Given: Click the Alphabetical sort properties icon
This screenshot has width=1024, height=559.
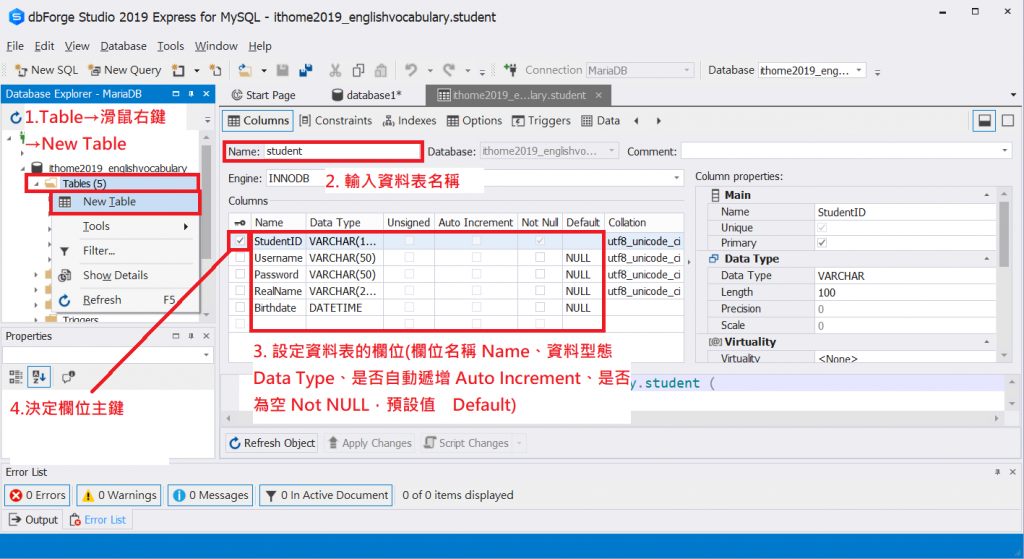Looking at the screenshot, I should [x=39, y=377].
